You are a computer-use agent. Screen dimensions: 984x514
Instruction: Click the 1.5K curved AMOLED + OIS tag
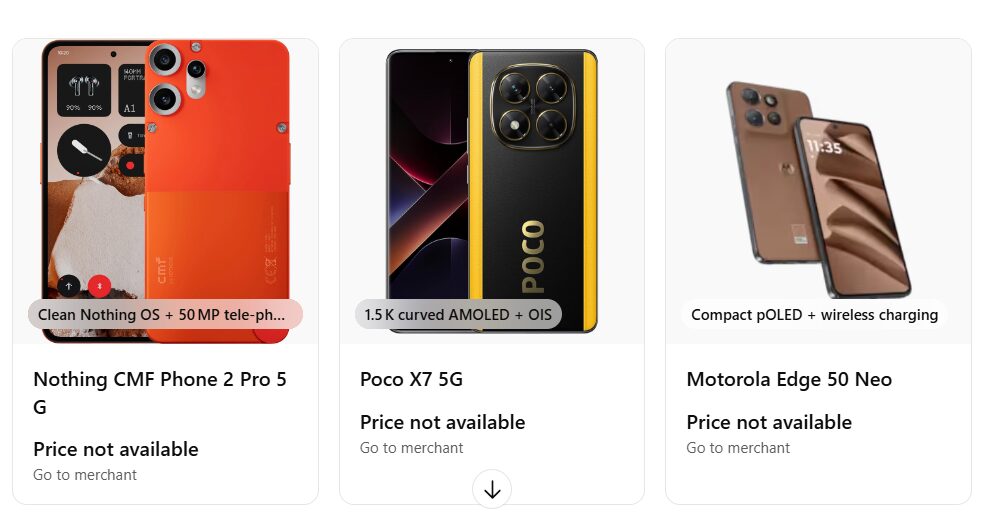458,314
